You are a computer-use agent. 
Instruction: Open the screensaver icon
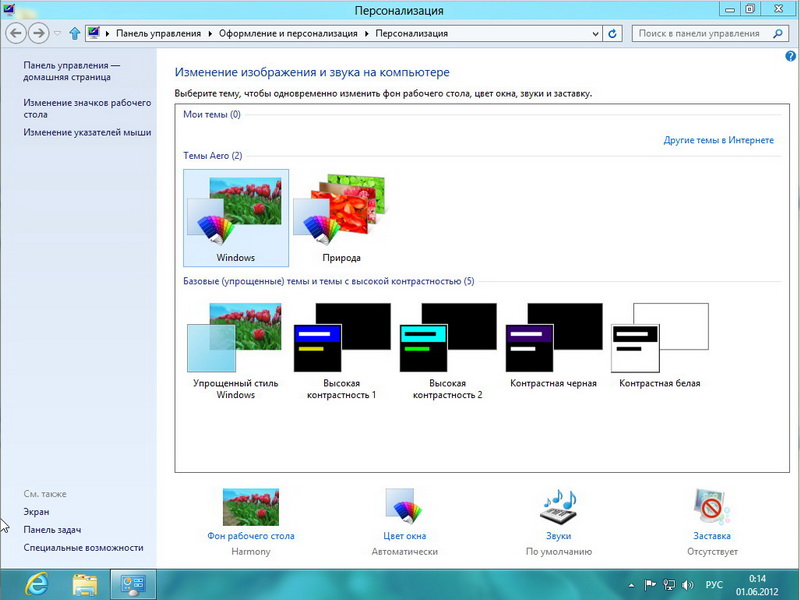click(x=712, y=507)
